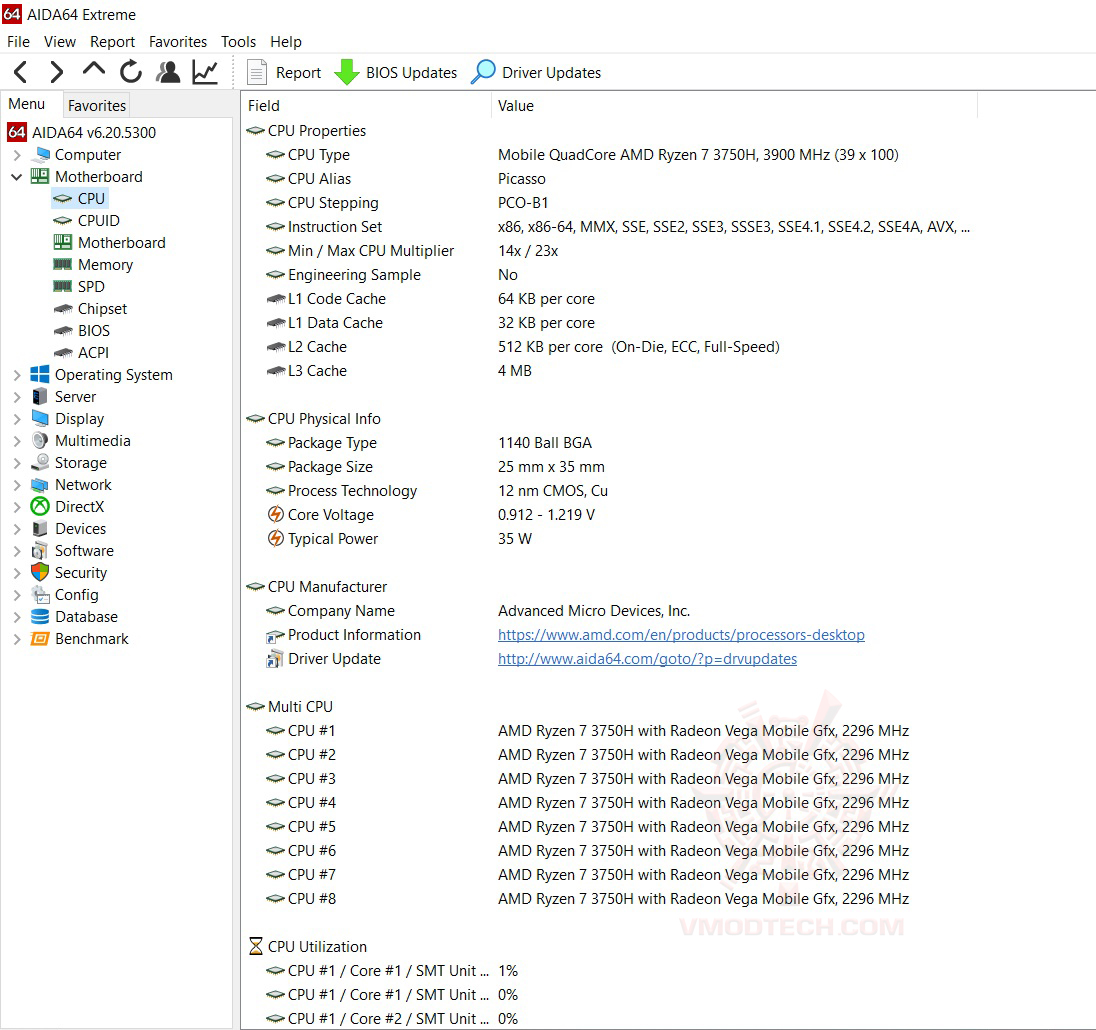Expand the DirectX tree node

click(x=17, y=507)
